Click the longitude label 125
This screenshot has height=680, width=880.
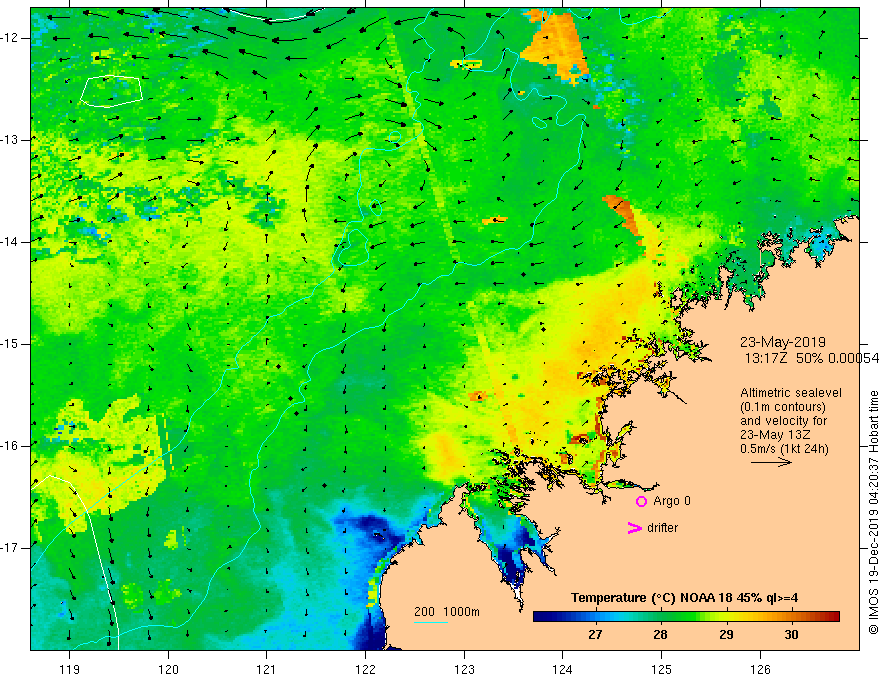click(x=661, y=669)
